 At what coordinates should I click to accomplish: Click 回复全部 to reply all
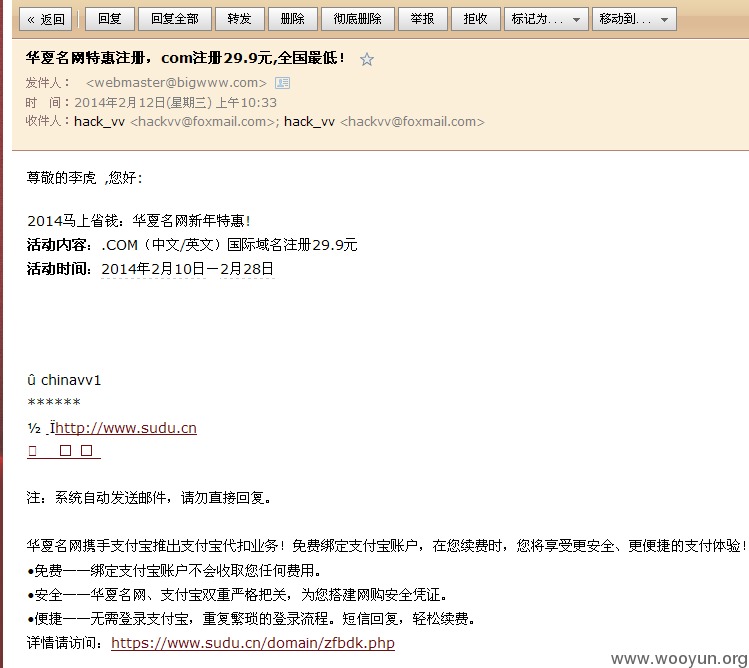175,19
